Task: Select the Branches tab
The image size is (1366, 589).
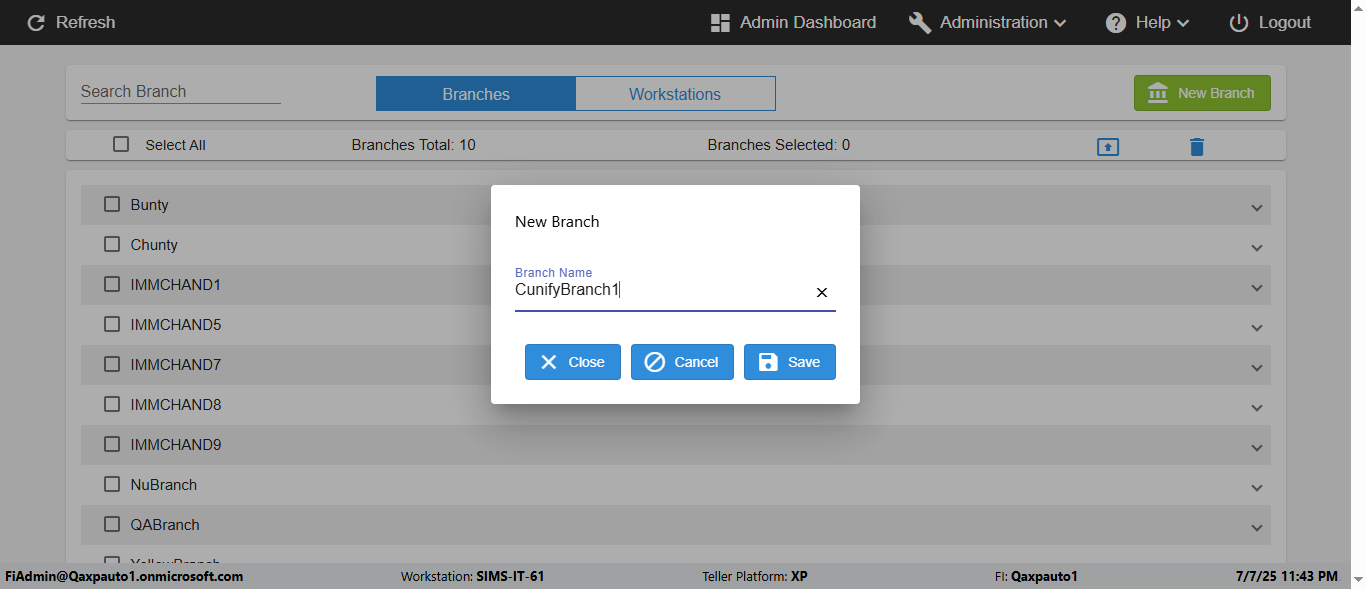Action: [476, 94]
